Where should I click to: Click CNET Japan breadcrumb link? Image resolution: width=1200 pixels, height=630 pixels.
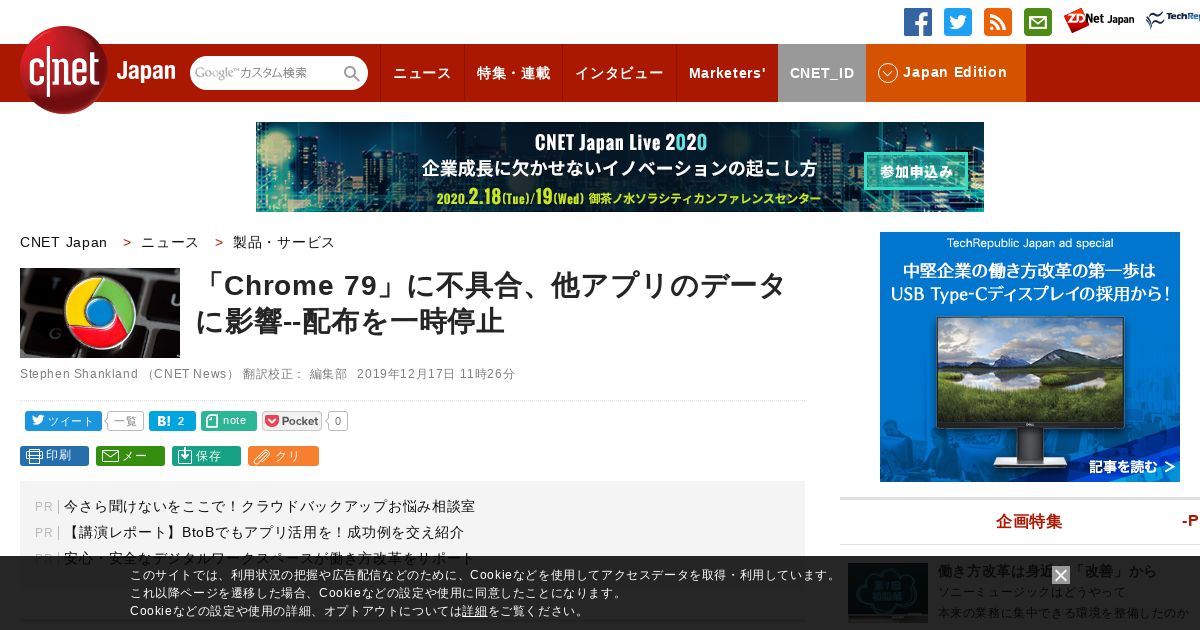(63, 242)
